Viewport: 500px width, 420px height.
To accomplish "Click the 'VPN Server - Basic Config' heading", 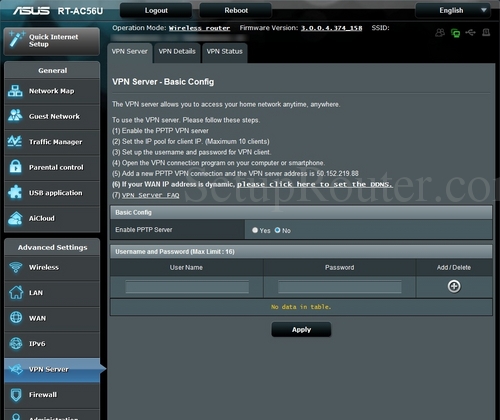I will pos(163,82).
